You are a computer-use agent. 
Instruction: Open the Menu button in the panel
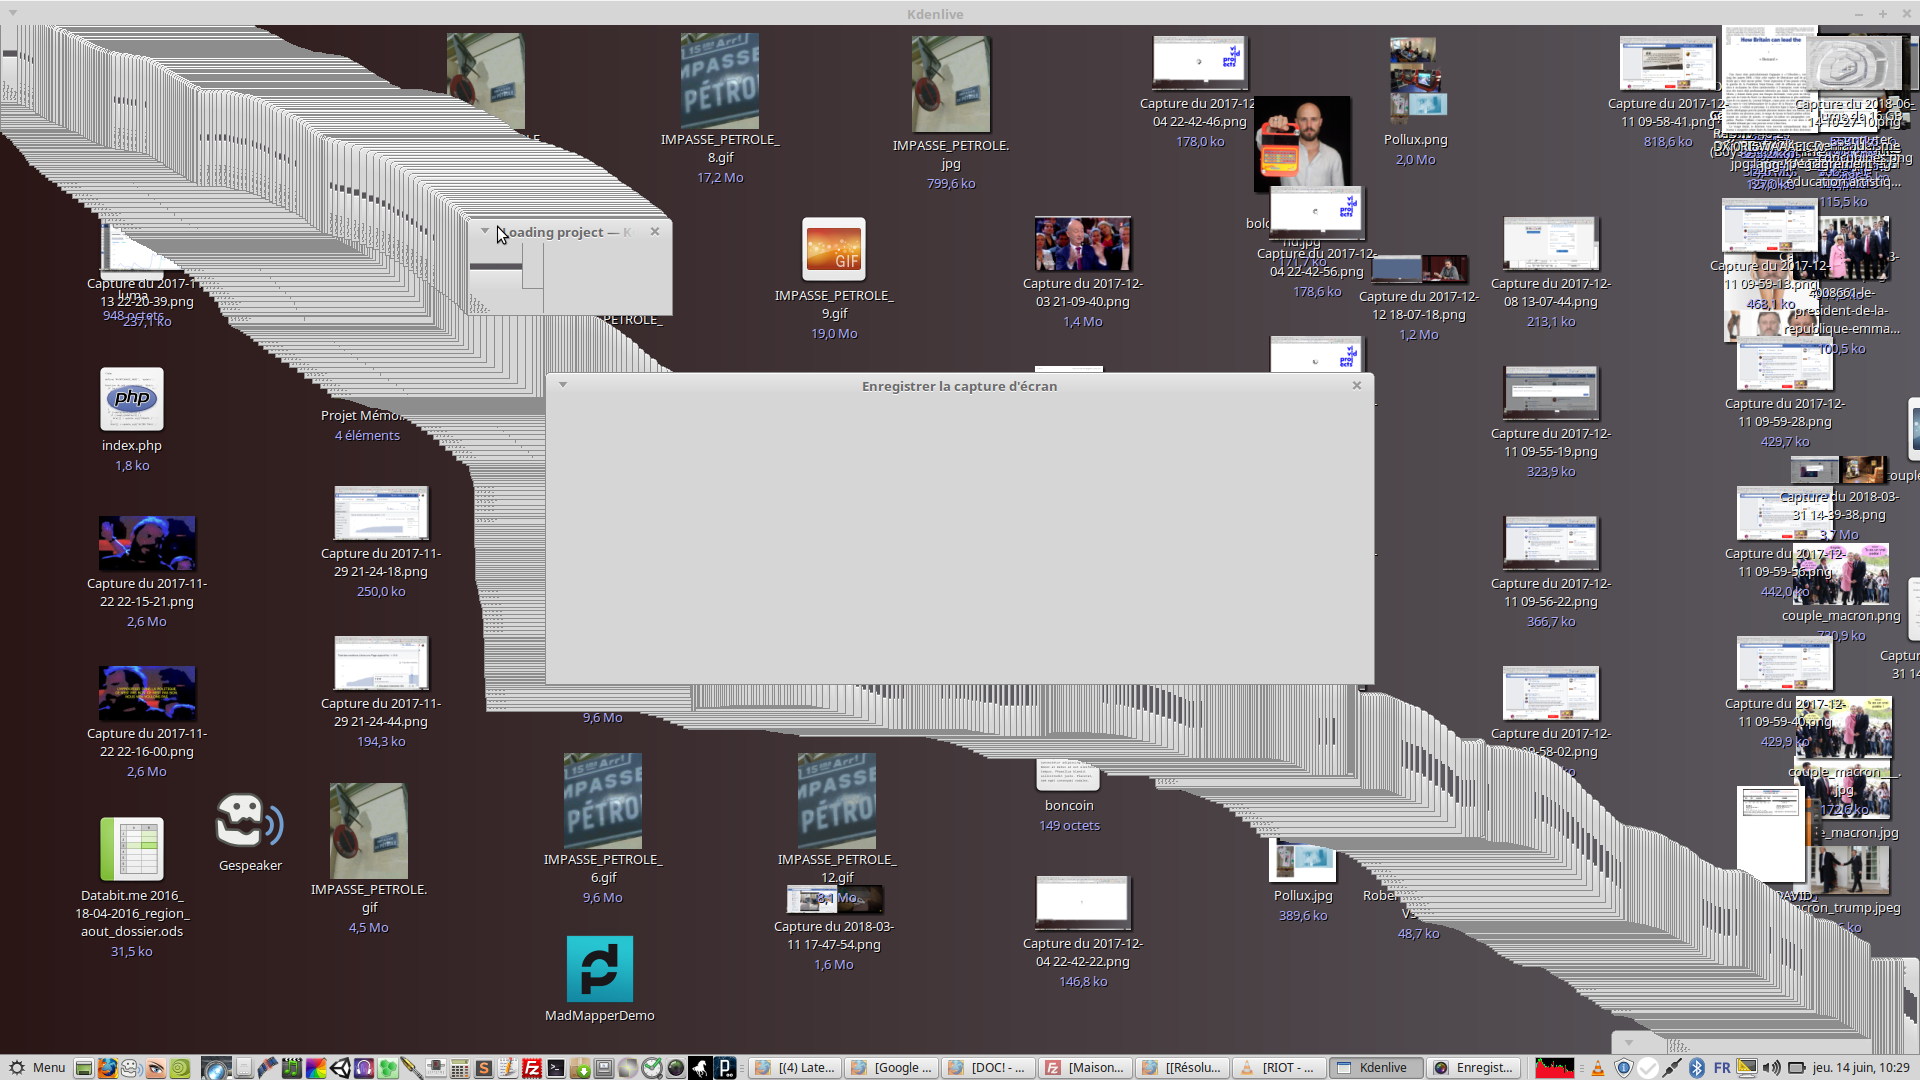[x=38, y=1068]
